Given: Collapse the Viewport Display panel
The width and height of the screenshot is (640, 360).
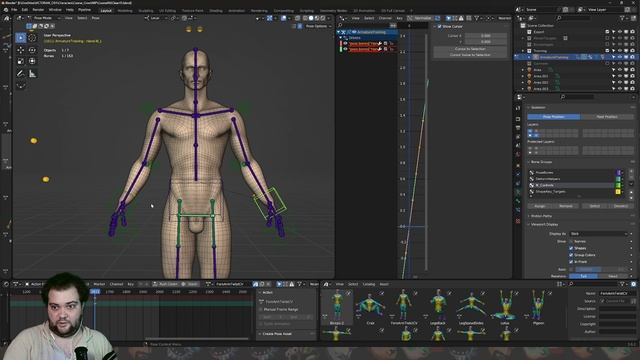Looking at the screenshot, I should [x=528, y=224].
